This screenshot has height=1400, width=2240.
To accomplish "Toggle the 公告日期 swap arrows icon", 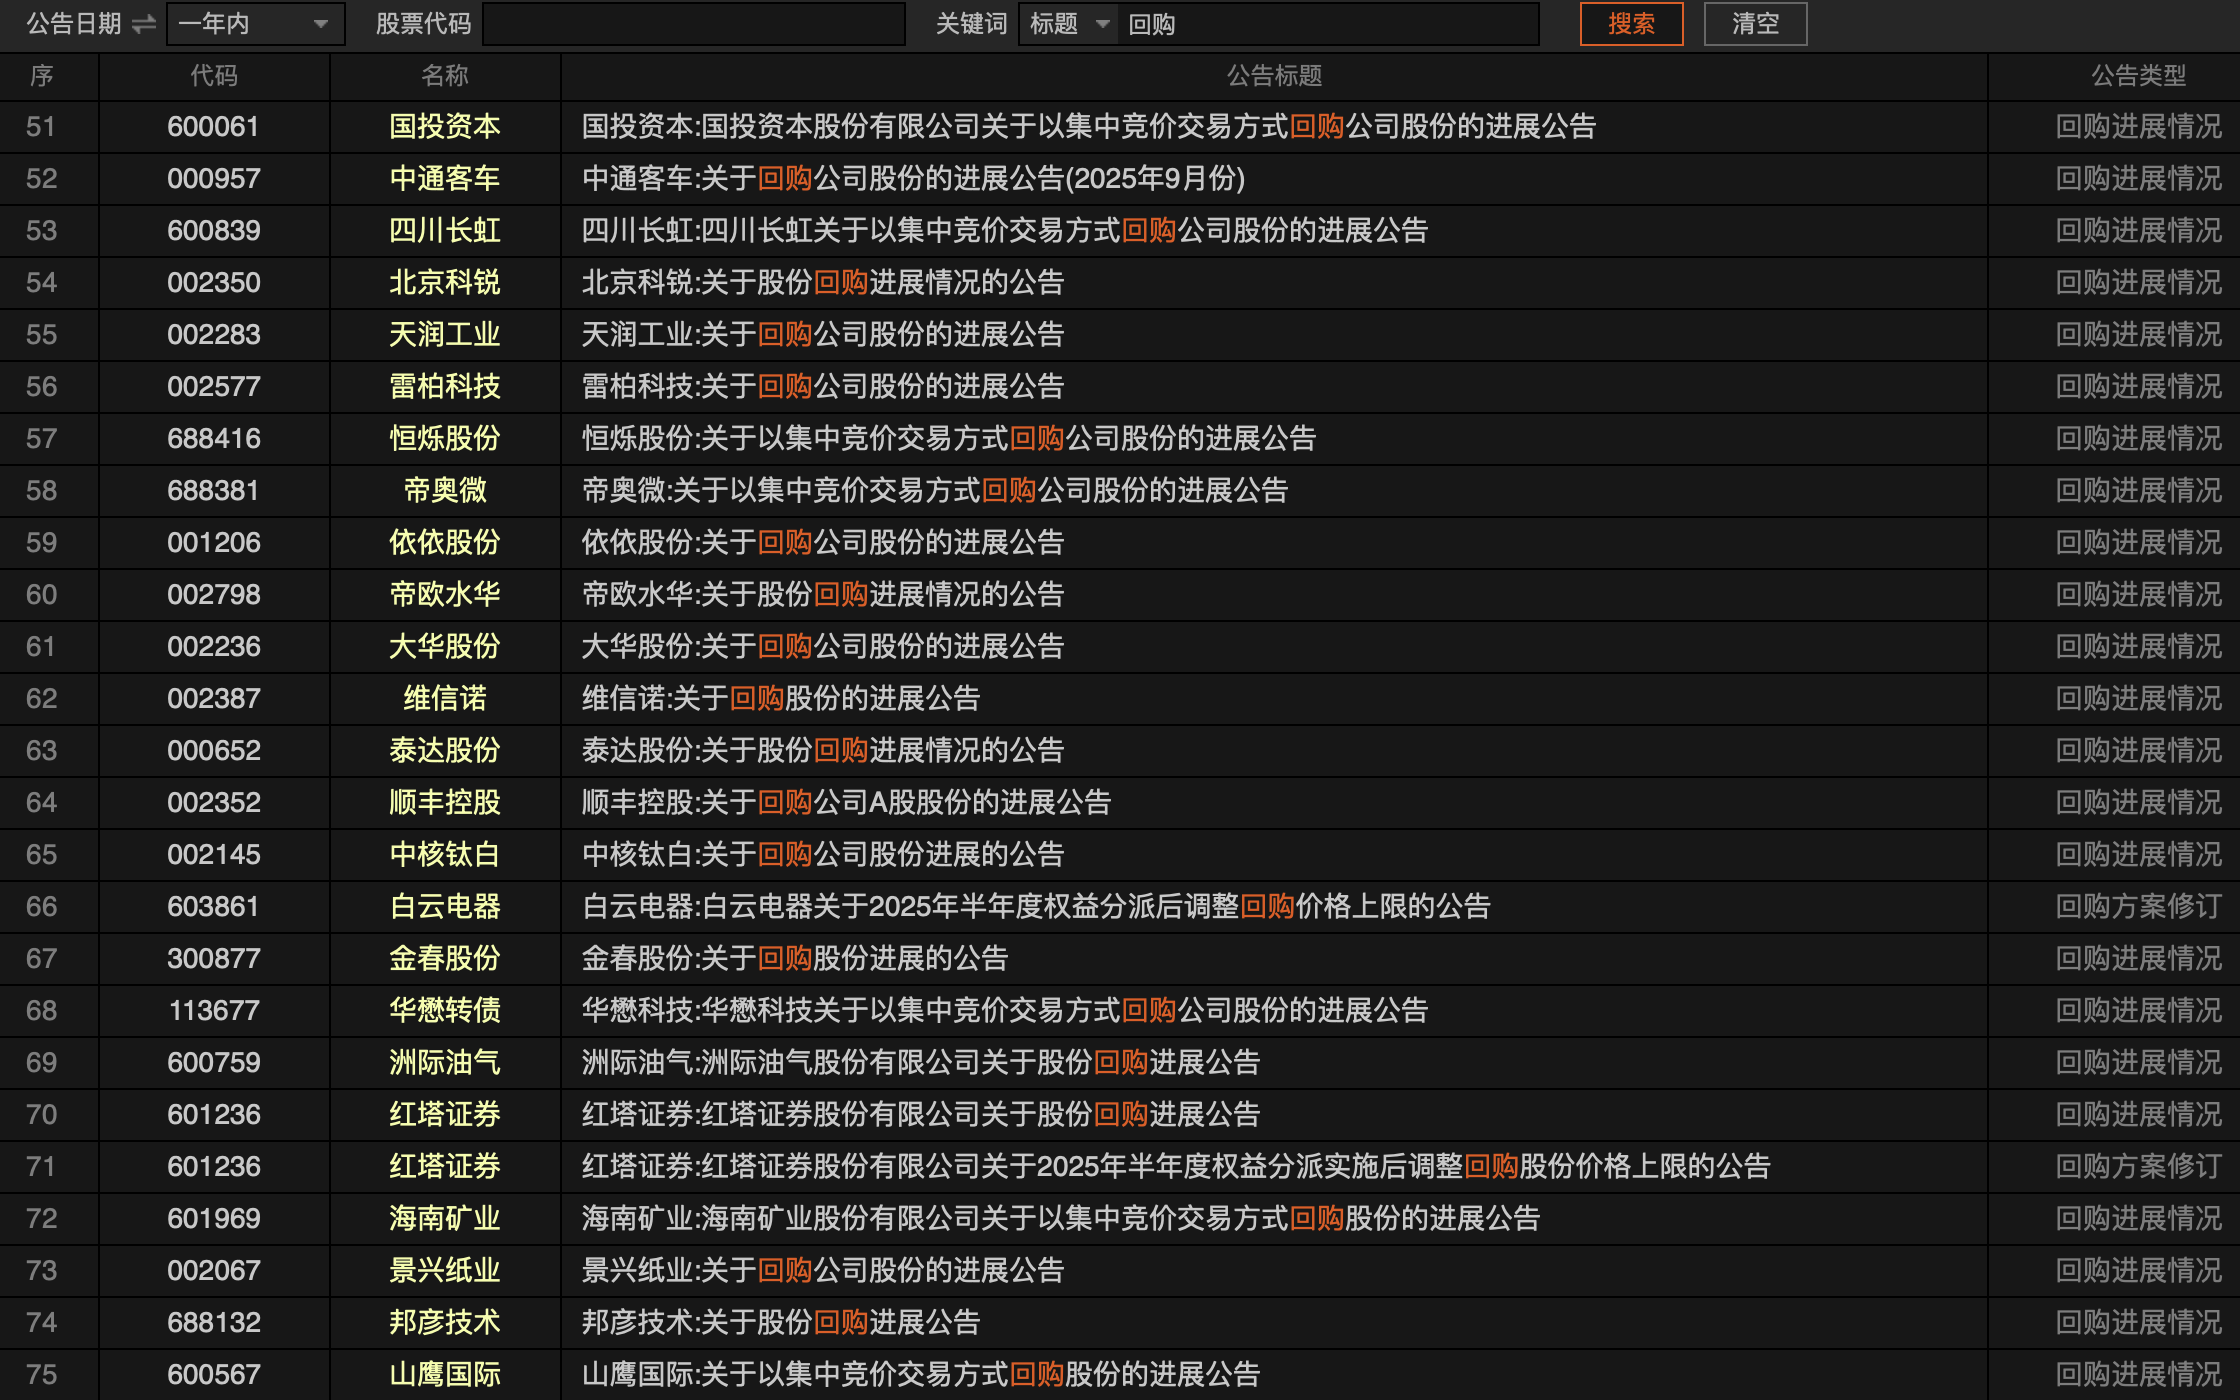I will coord(144,24).
